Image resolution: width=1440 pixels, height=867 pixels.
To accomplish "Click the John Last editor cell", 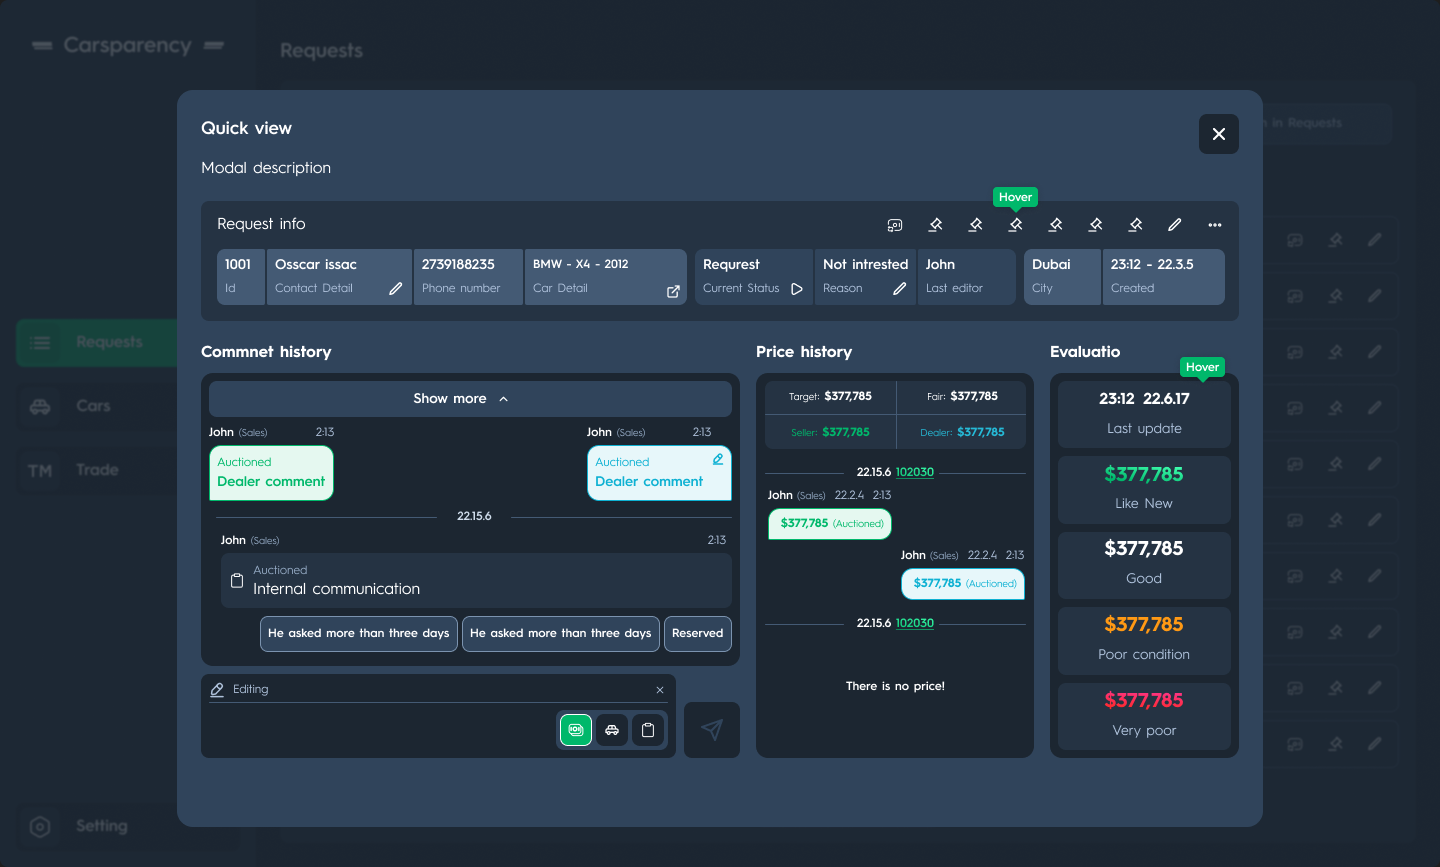I will pos(966,277).
